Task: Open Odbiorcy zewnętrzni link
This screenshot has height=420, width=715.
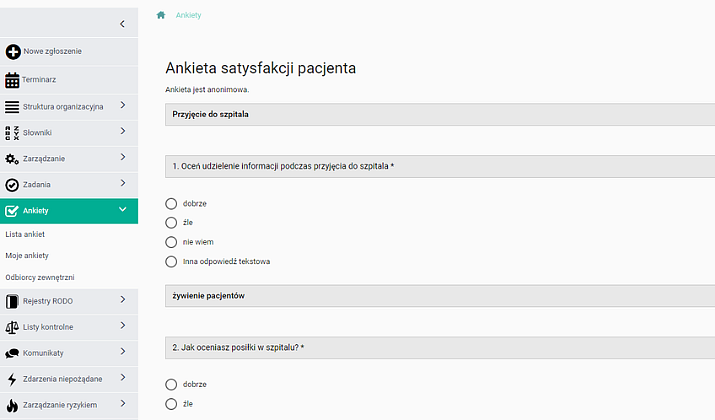Action: coord(40,277)
